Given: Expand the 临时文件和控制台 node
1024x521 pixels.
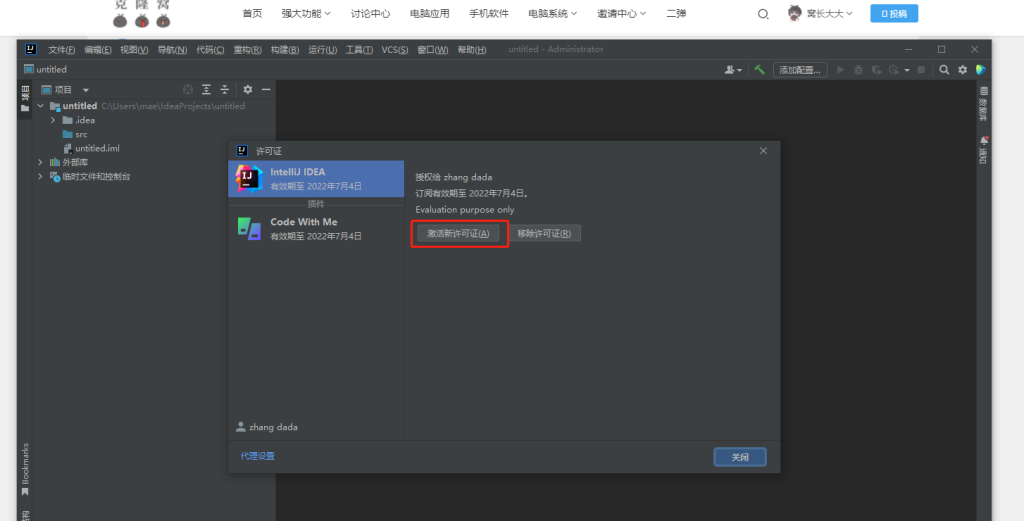Looking at the screenshot, I should [x=41, y=176].
